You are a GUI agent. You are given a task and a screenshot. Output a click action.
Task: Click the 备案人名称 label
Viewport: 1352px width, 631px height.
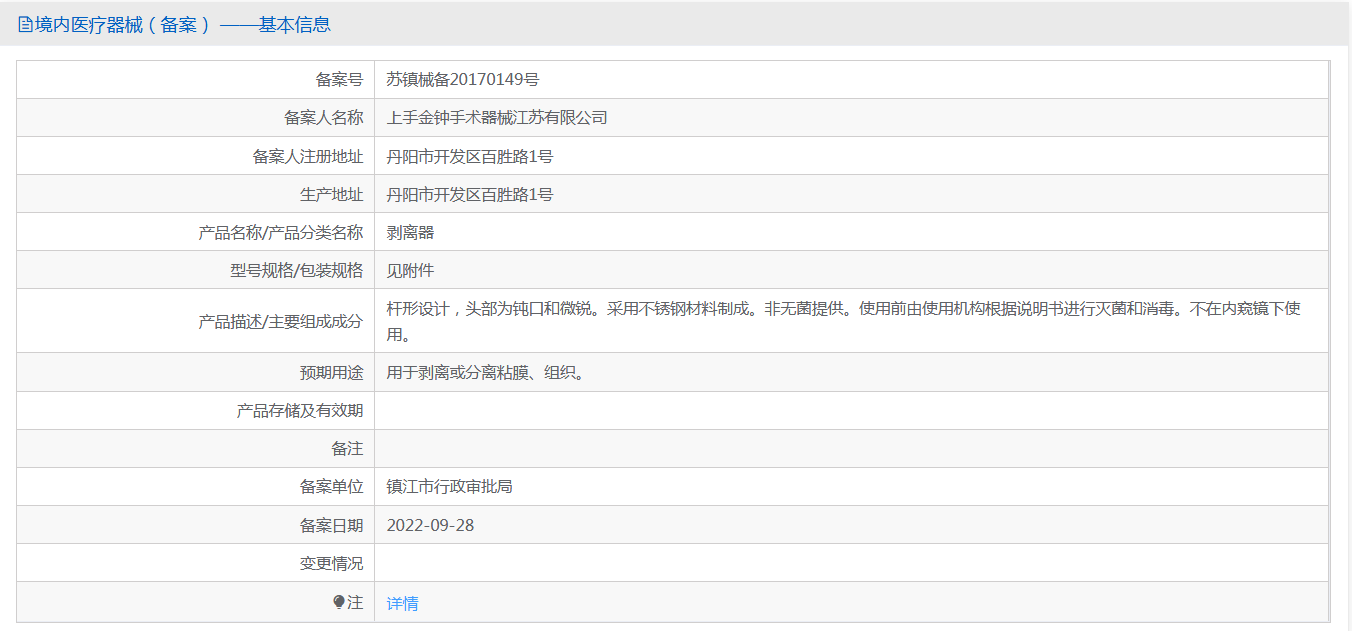point(323,118)
